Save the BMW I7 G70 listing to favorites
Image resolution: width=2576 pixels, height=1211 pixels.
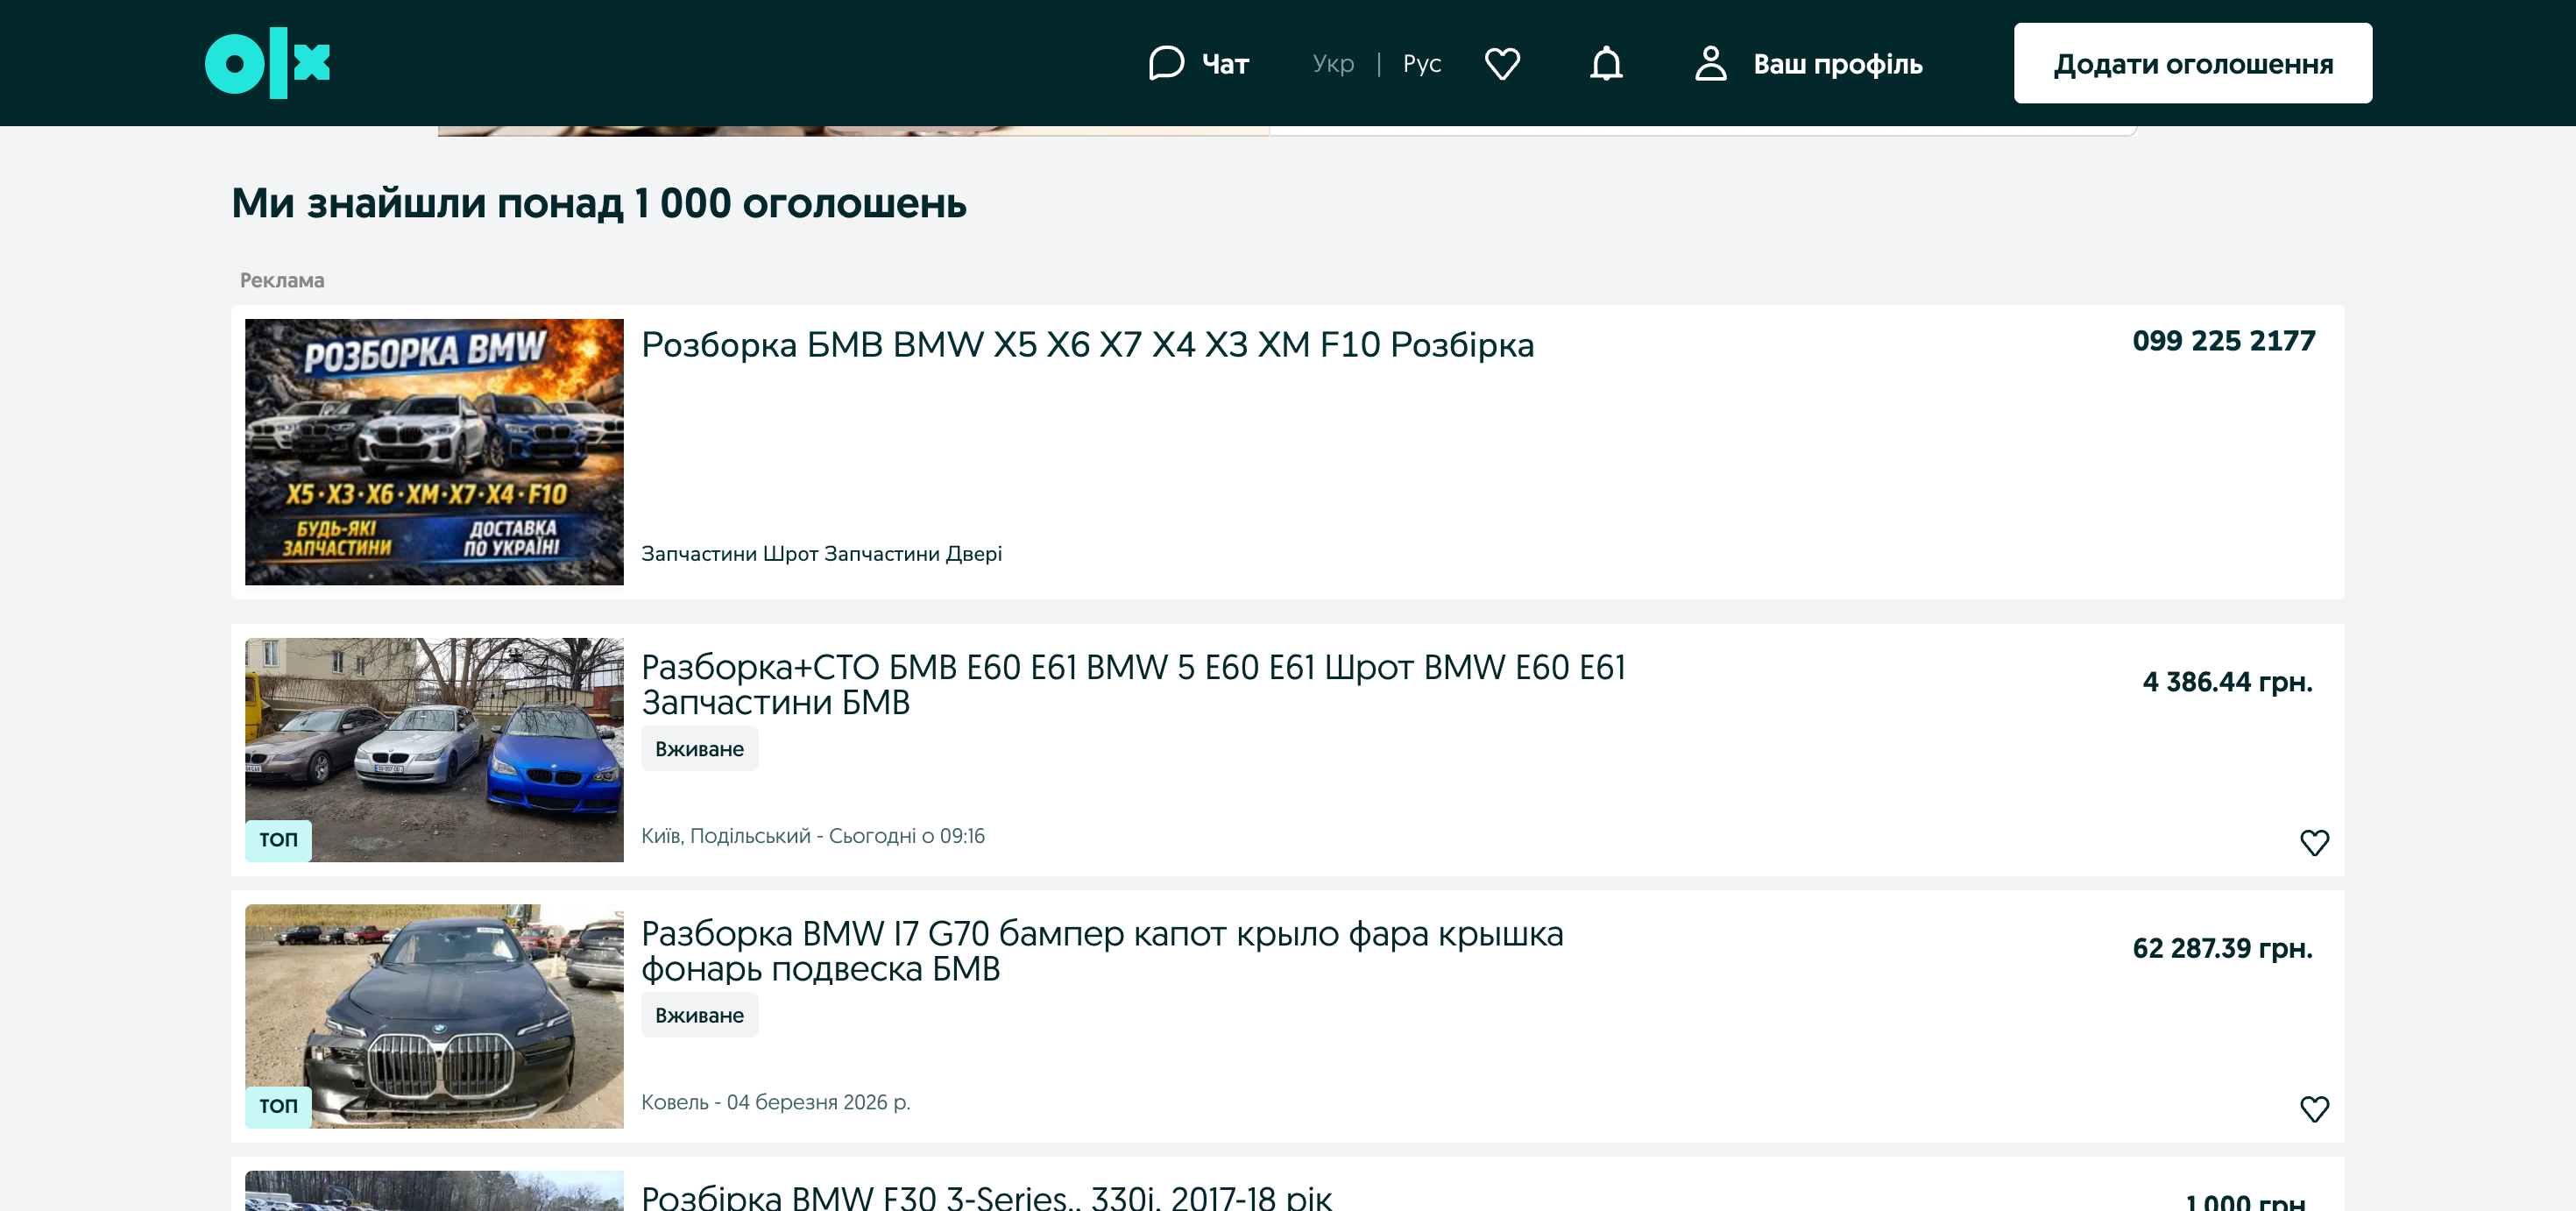2314,1108
